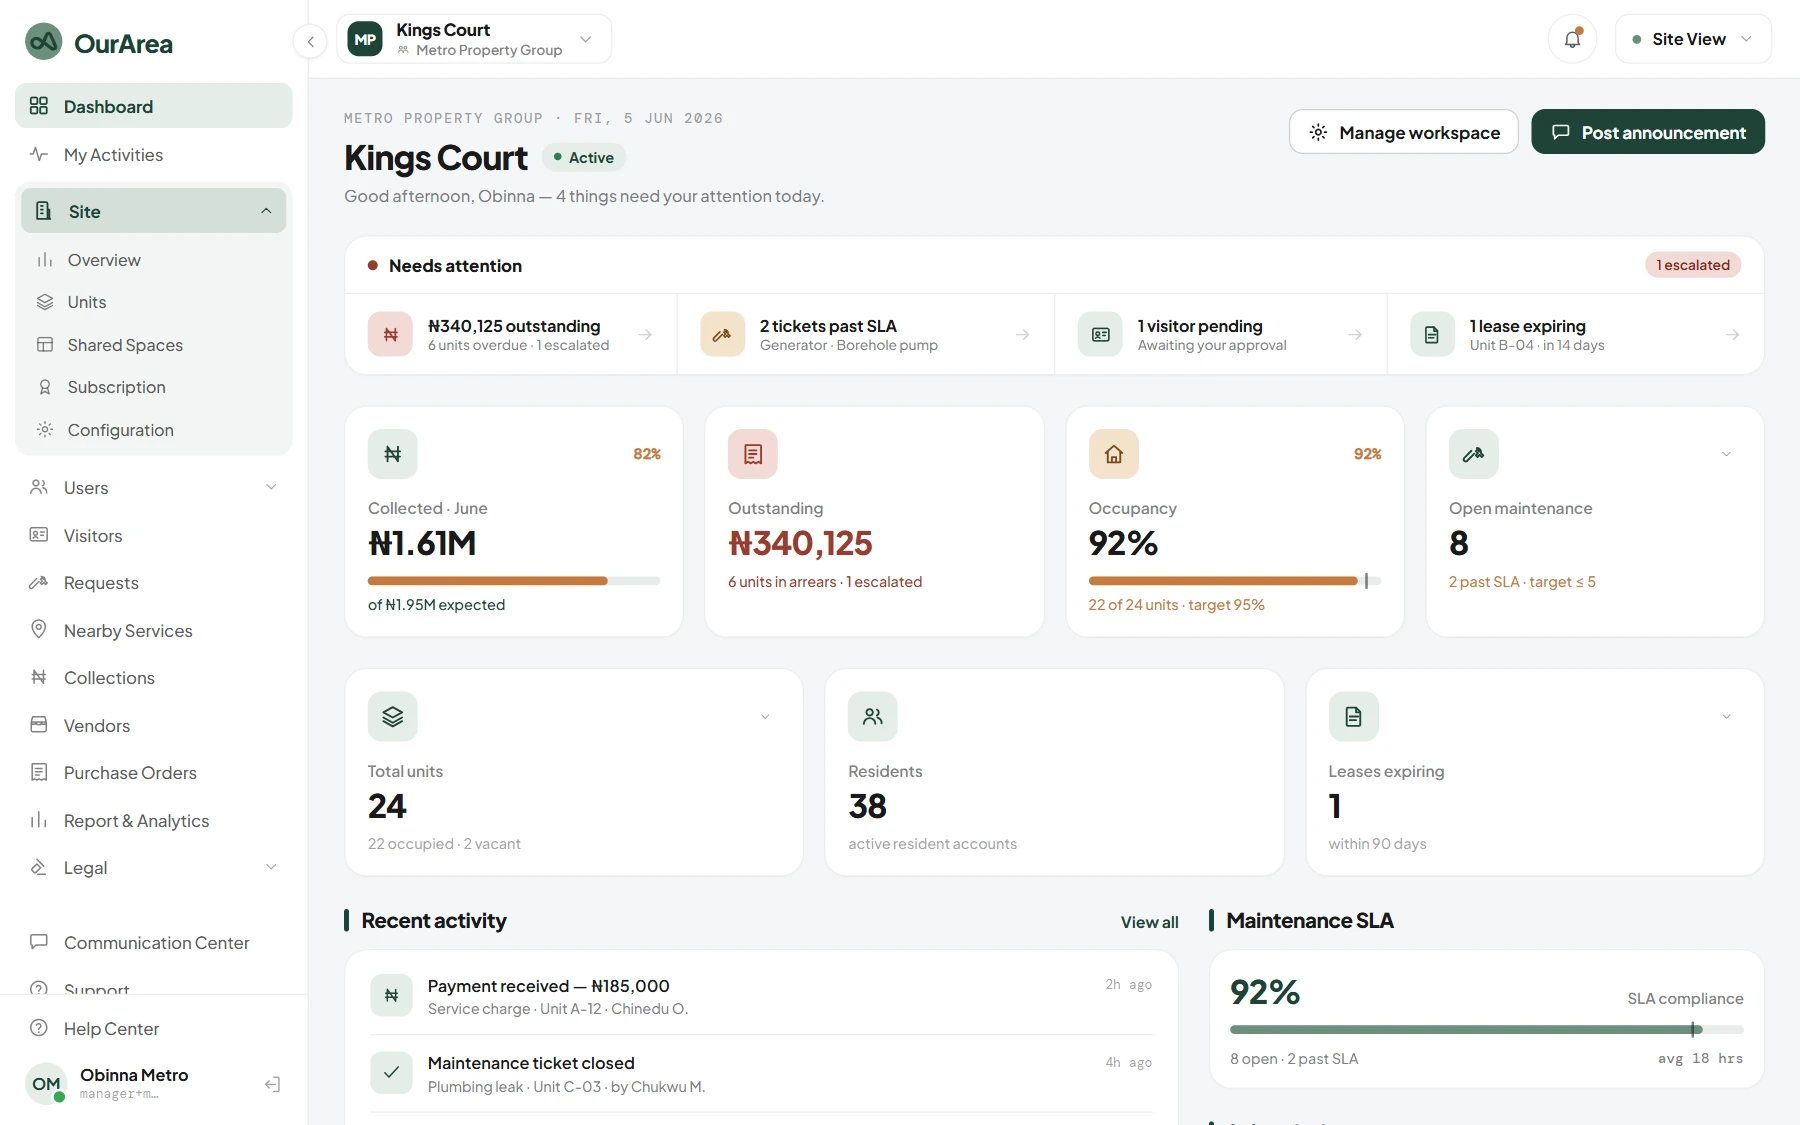Open My Activities page
1800x1125 pixels.
154,155
